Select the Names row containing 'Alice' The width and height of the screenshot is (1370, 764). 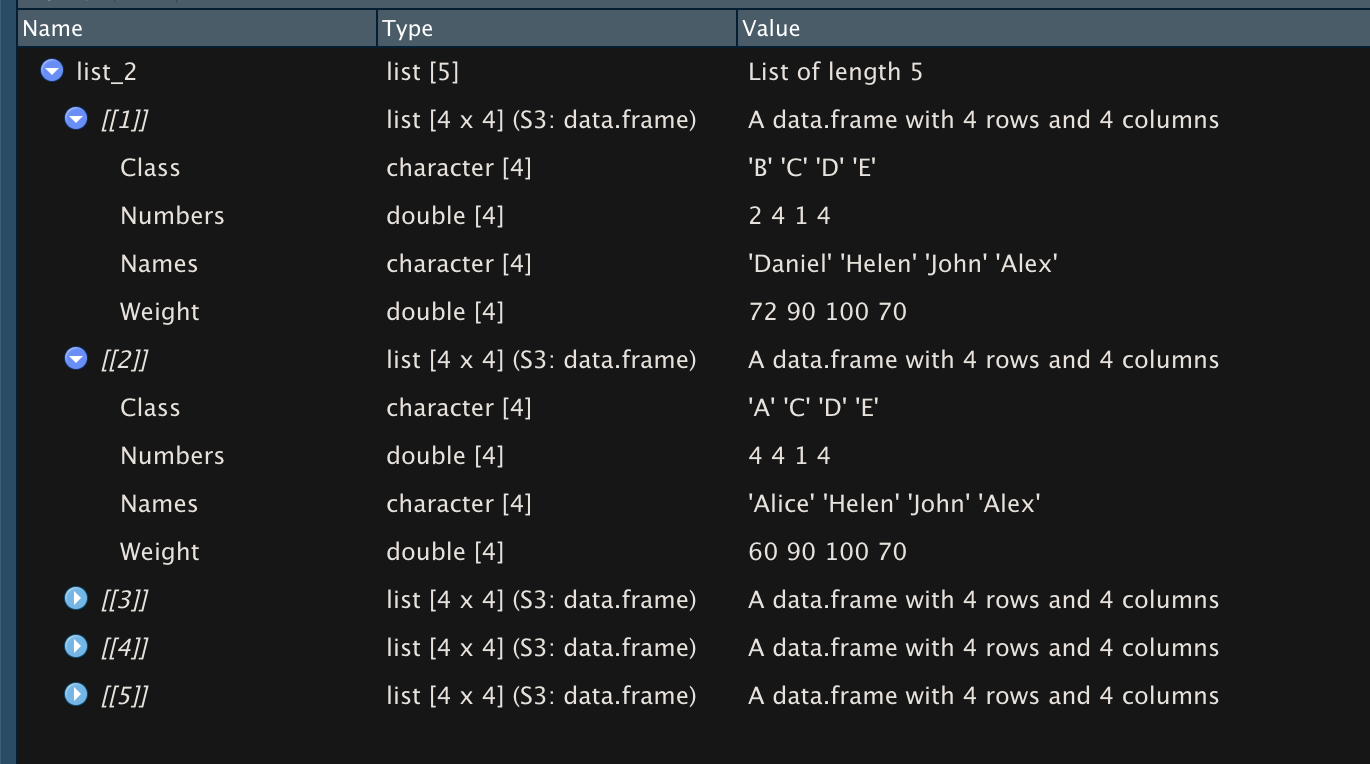pos(159,504)
